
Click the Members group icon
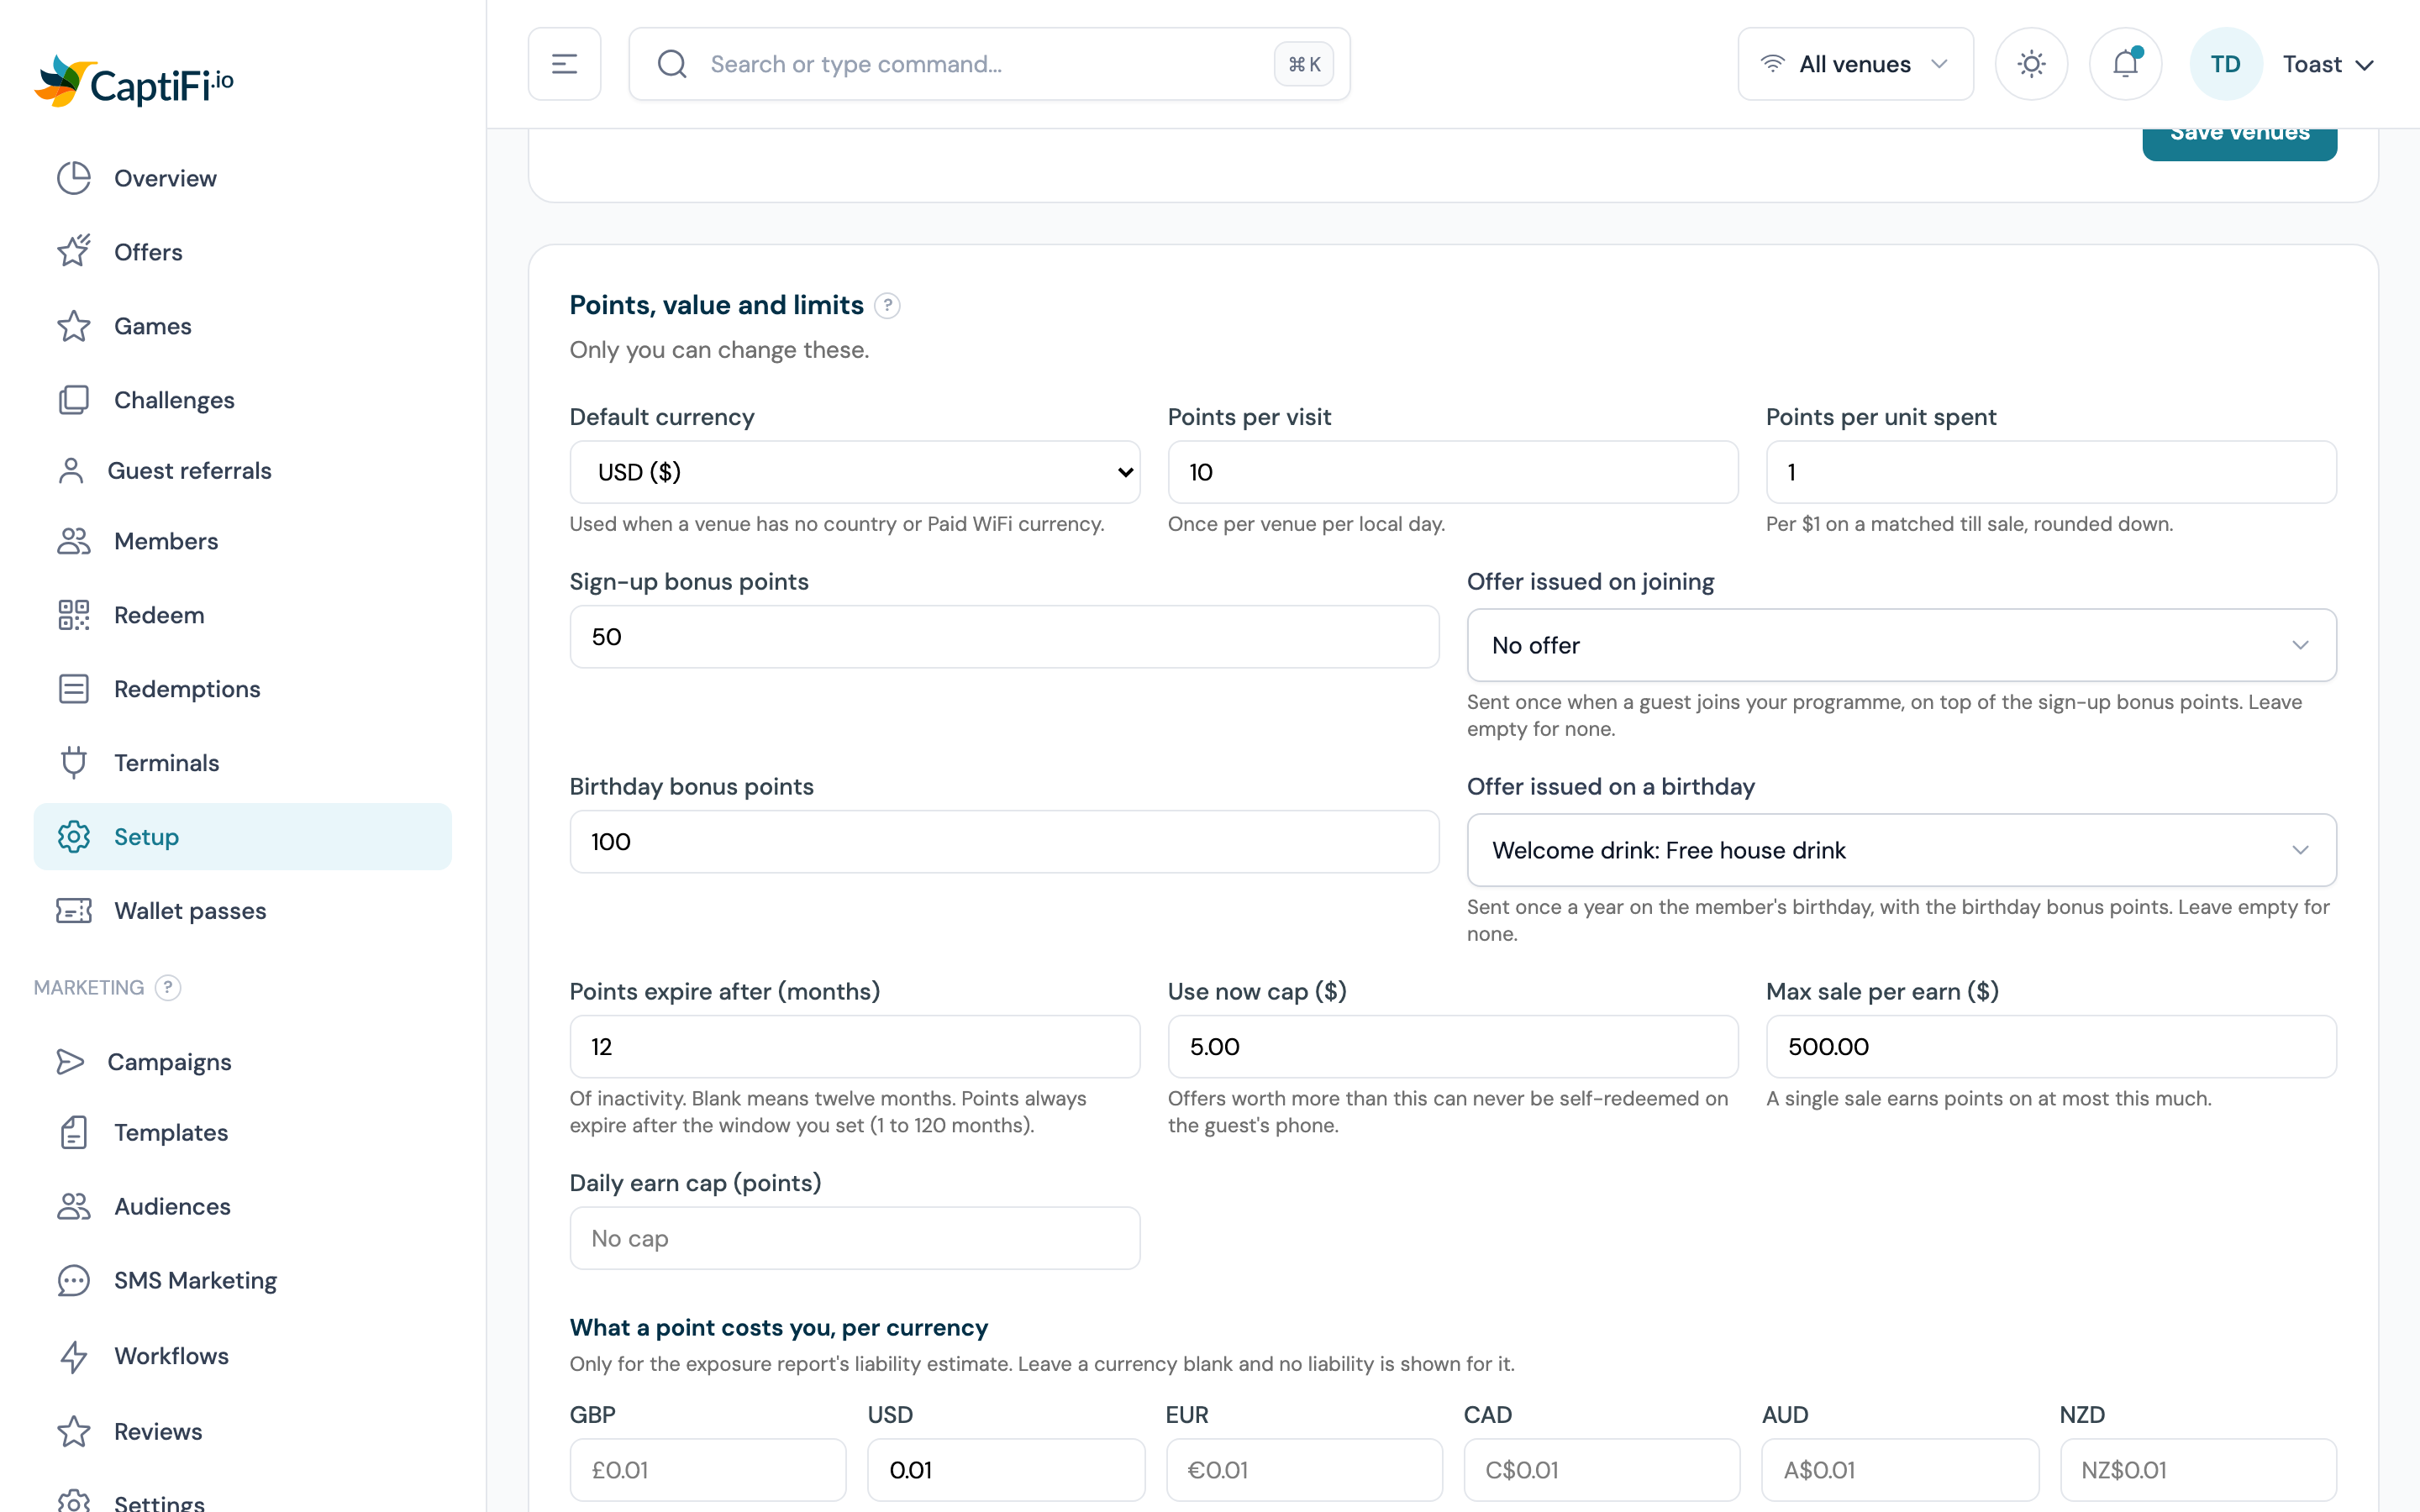click(73, 541)
